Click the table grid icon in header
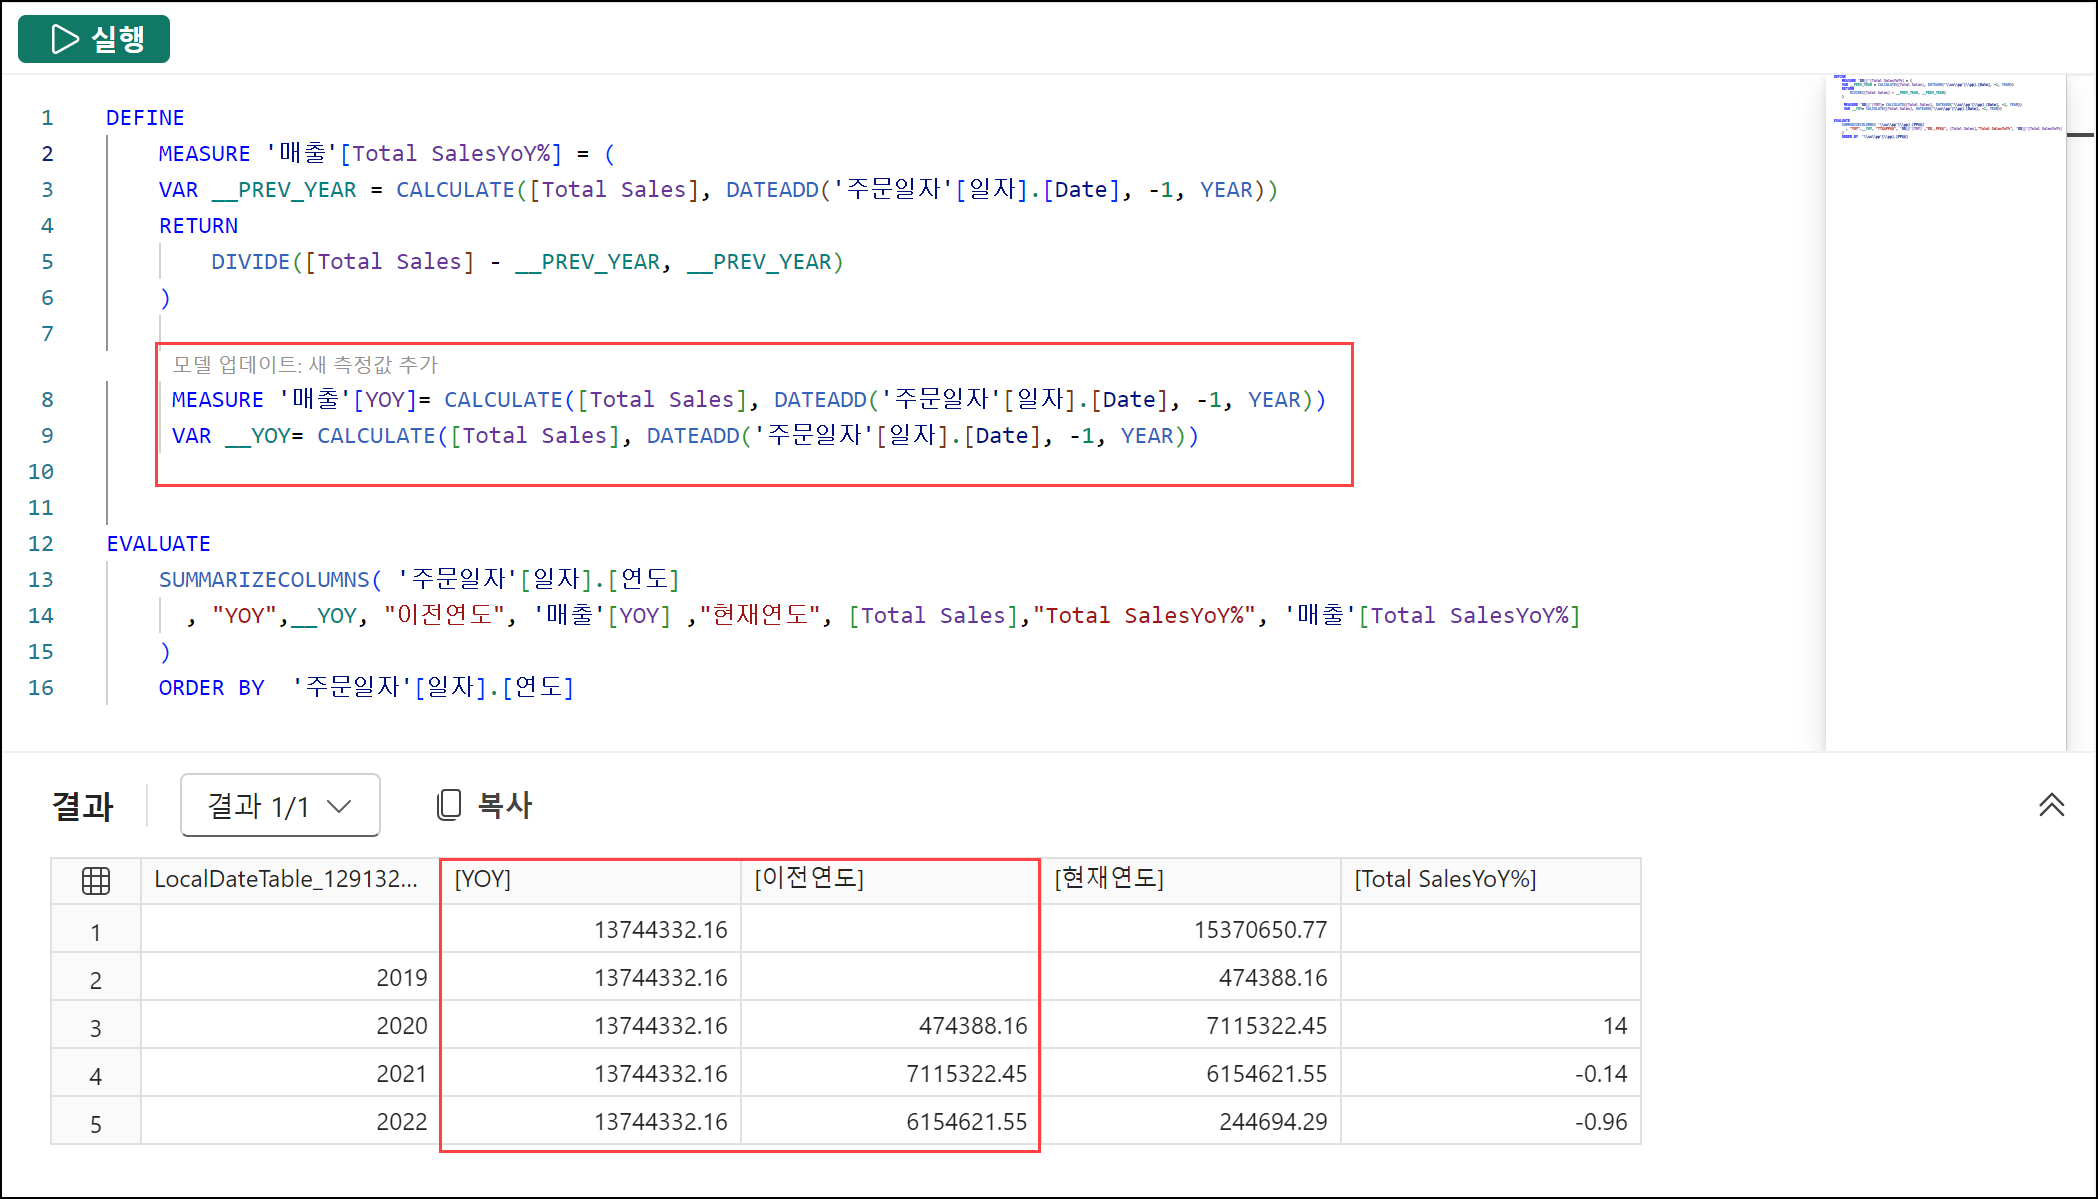The height and width of the screenshot is (1199, 2098). (96, 881)
